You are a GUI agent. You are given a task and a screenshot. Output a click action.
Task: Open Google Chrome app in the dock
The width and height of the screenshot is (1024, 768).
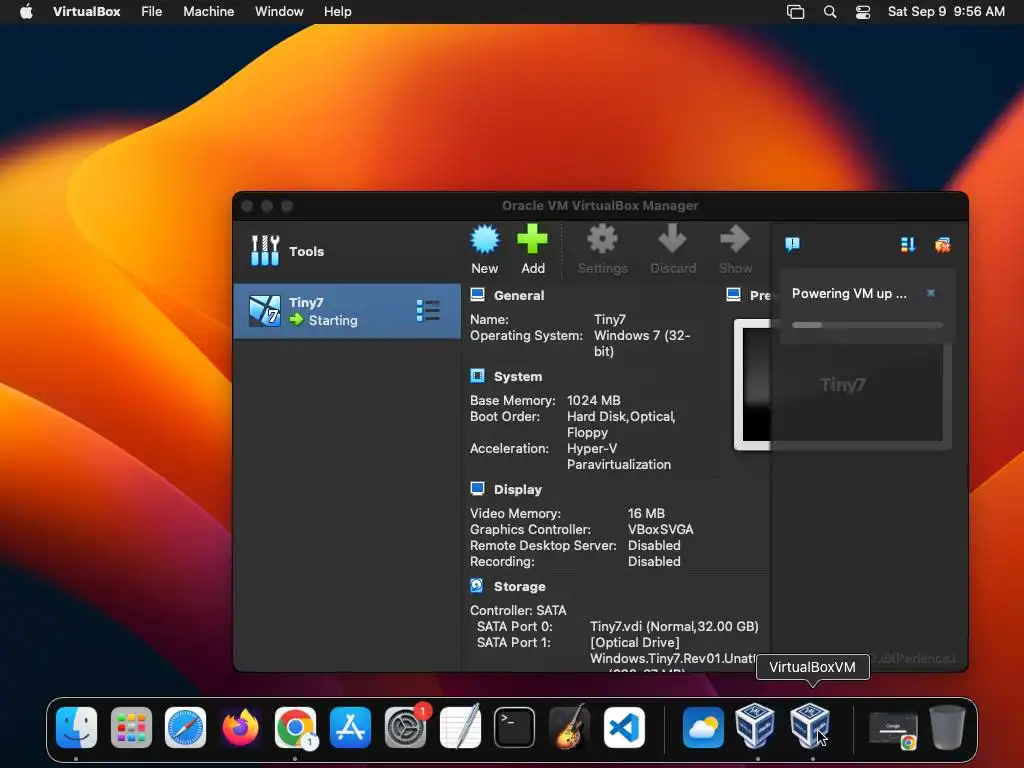pos(295,727)
